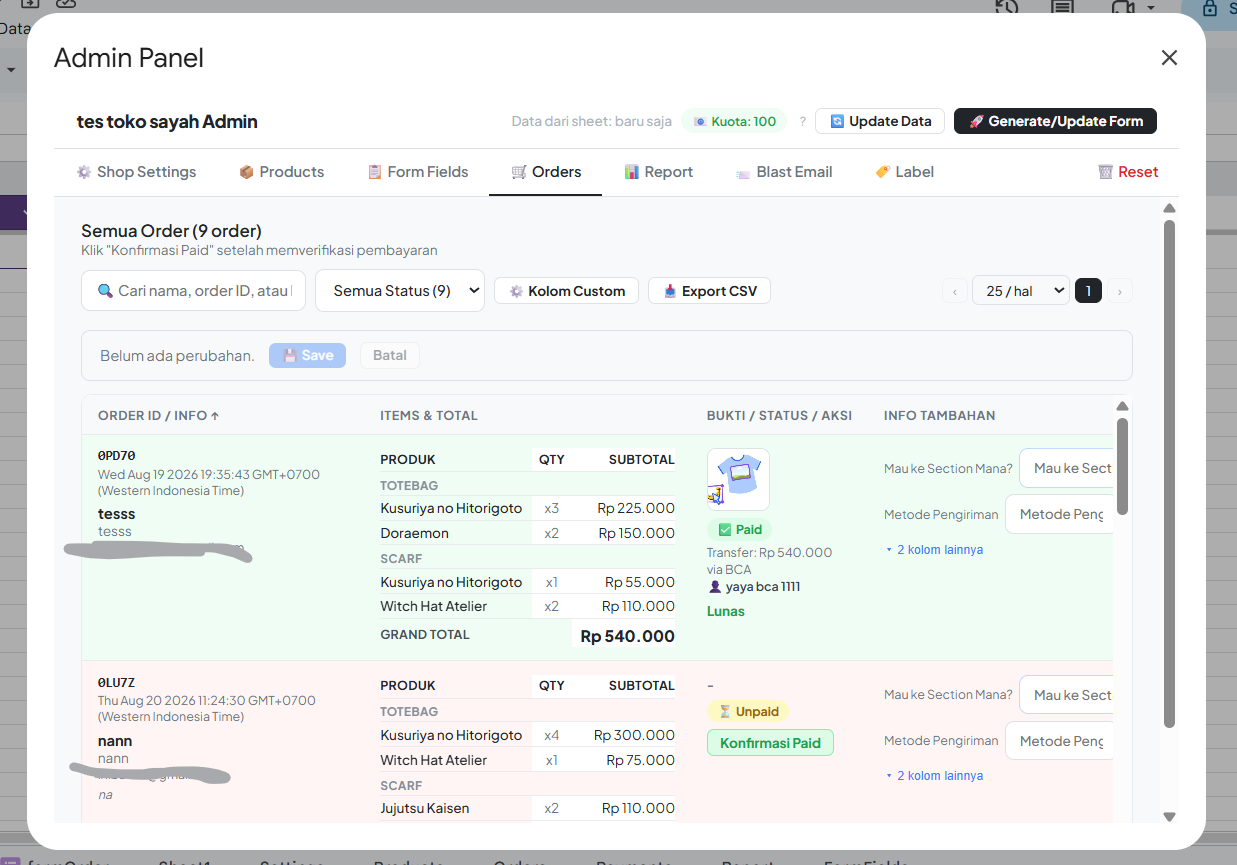Open Mau ke Section Mana field for order 0PD70

click(1066, 468)
